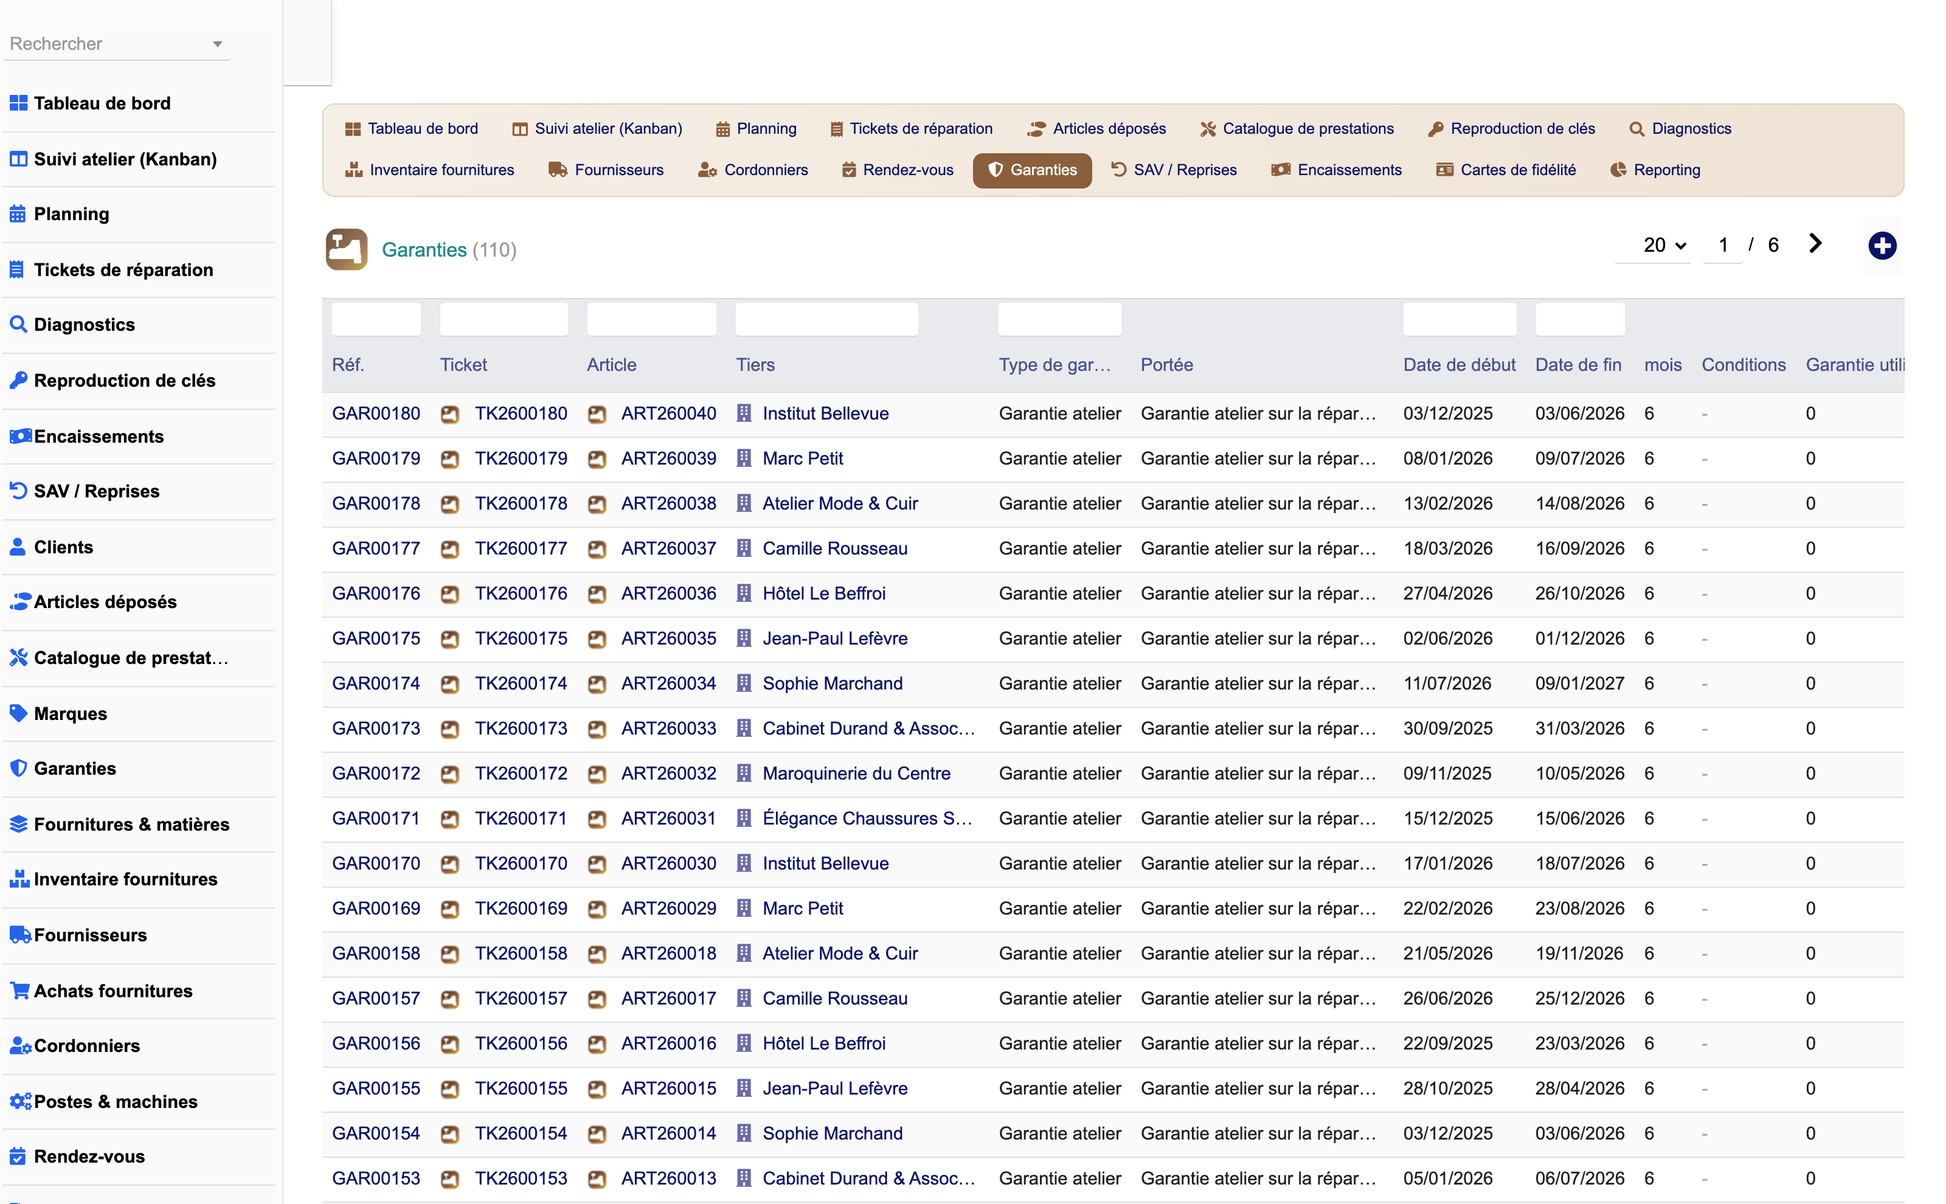Switch to Suivi atelier (Kanban) top tab
The image size is (1946, 1204).
tap(597, 129)
